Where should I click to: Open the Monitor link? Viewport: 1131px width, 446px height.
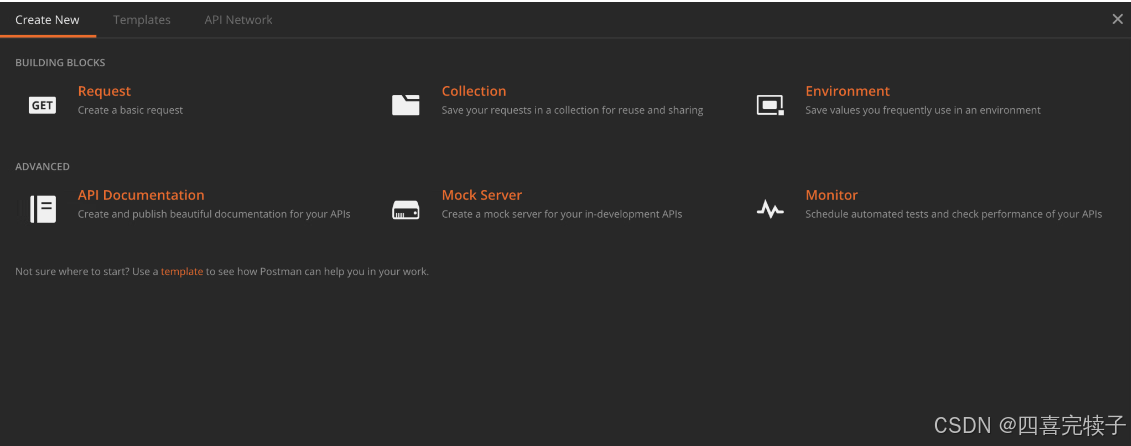(832, 195)
